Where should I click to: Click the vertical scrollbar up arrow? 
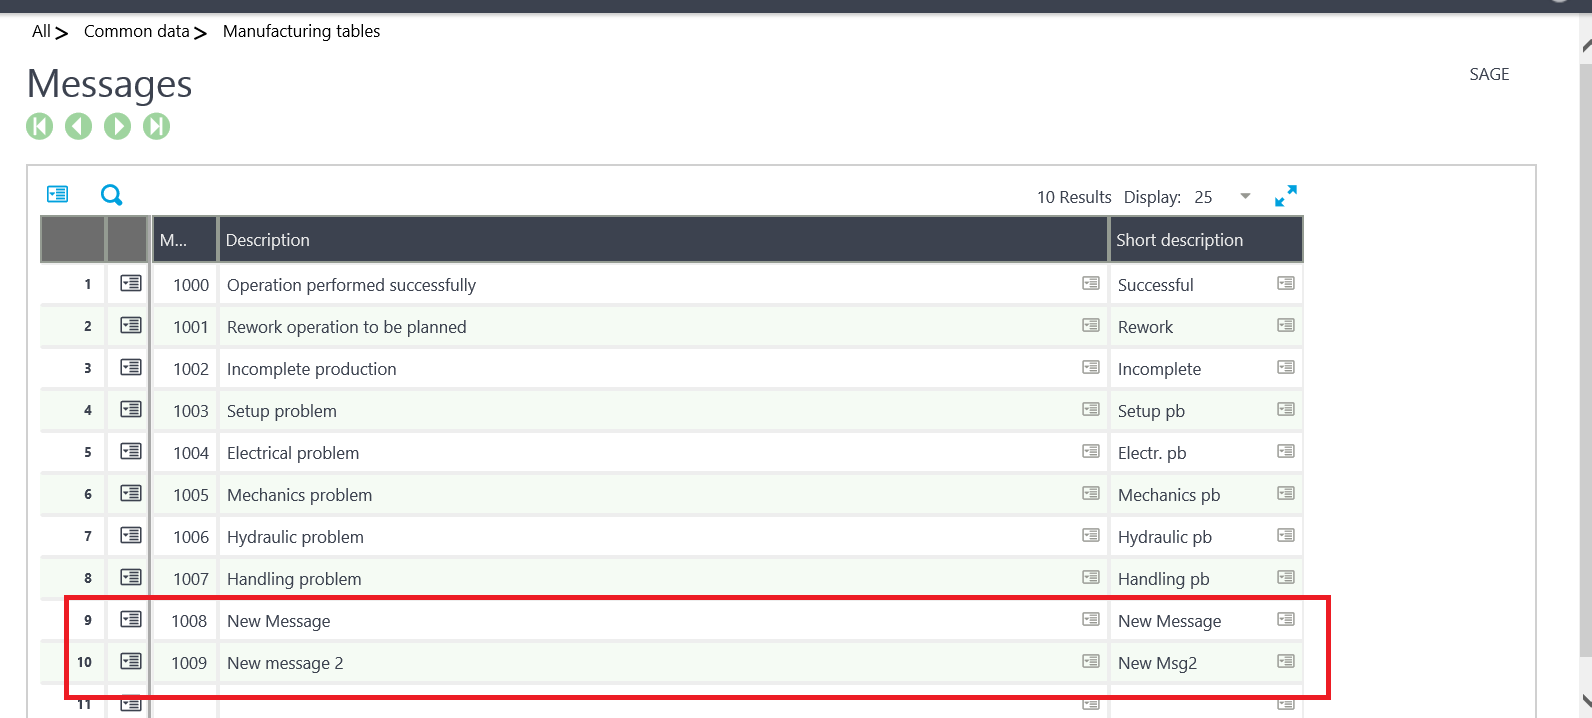(x=1585, y=46)
